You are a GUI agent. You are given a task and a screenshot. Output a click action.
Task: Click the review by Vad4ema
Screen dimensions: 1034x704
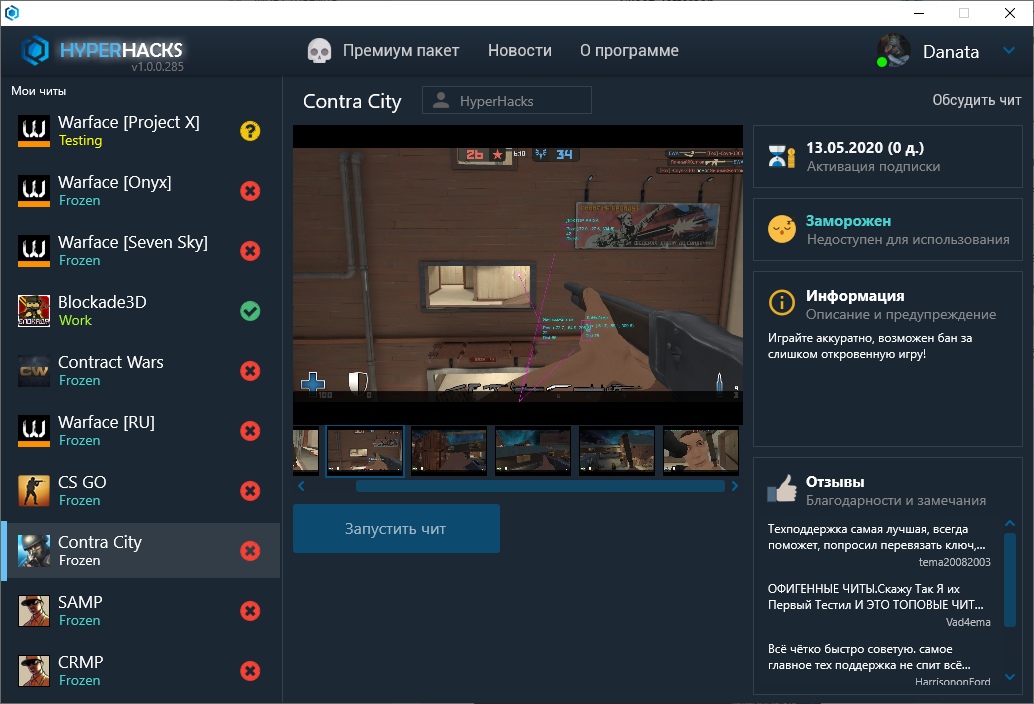pos(879,605)
